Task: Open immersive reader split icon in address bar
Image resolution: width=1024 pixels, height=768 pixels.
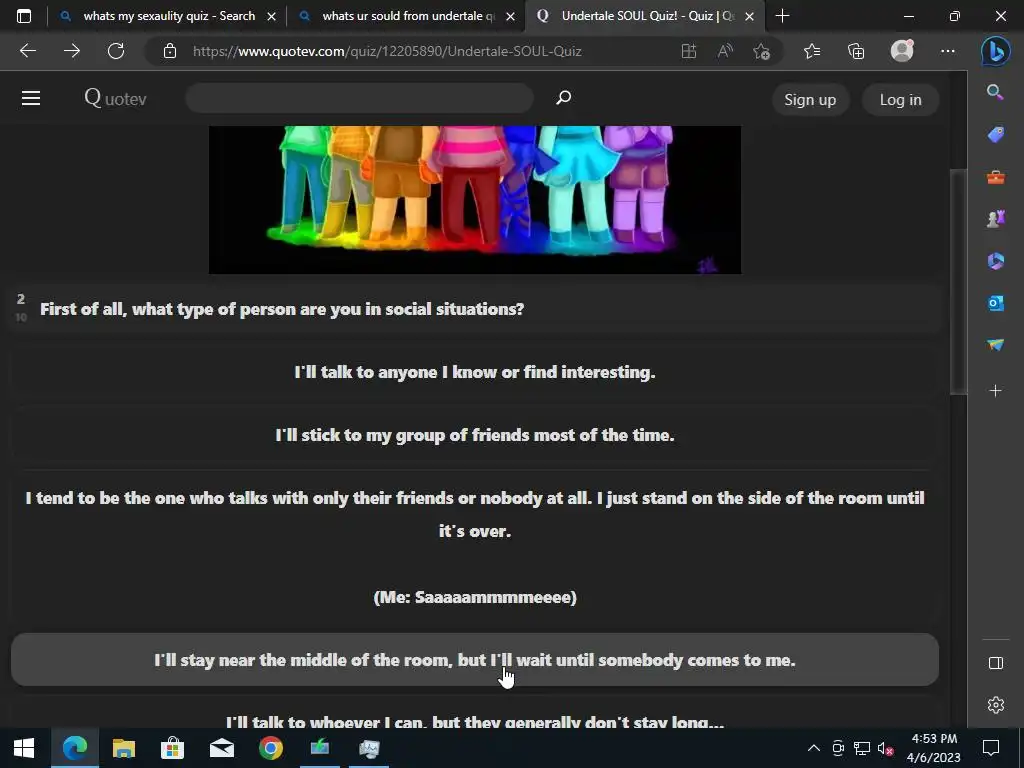Action: [x=688, y=51]
